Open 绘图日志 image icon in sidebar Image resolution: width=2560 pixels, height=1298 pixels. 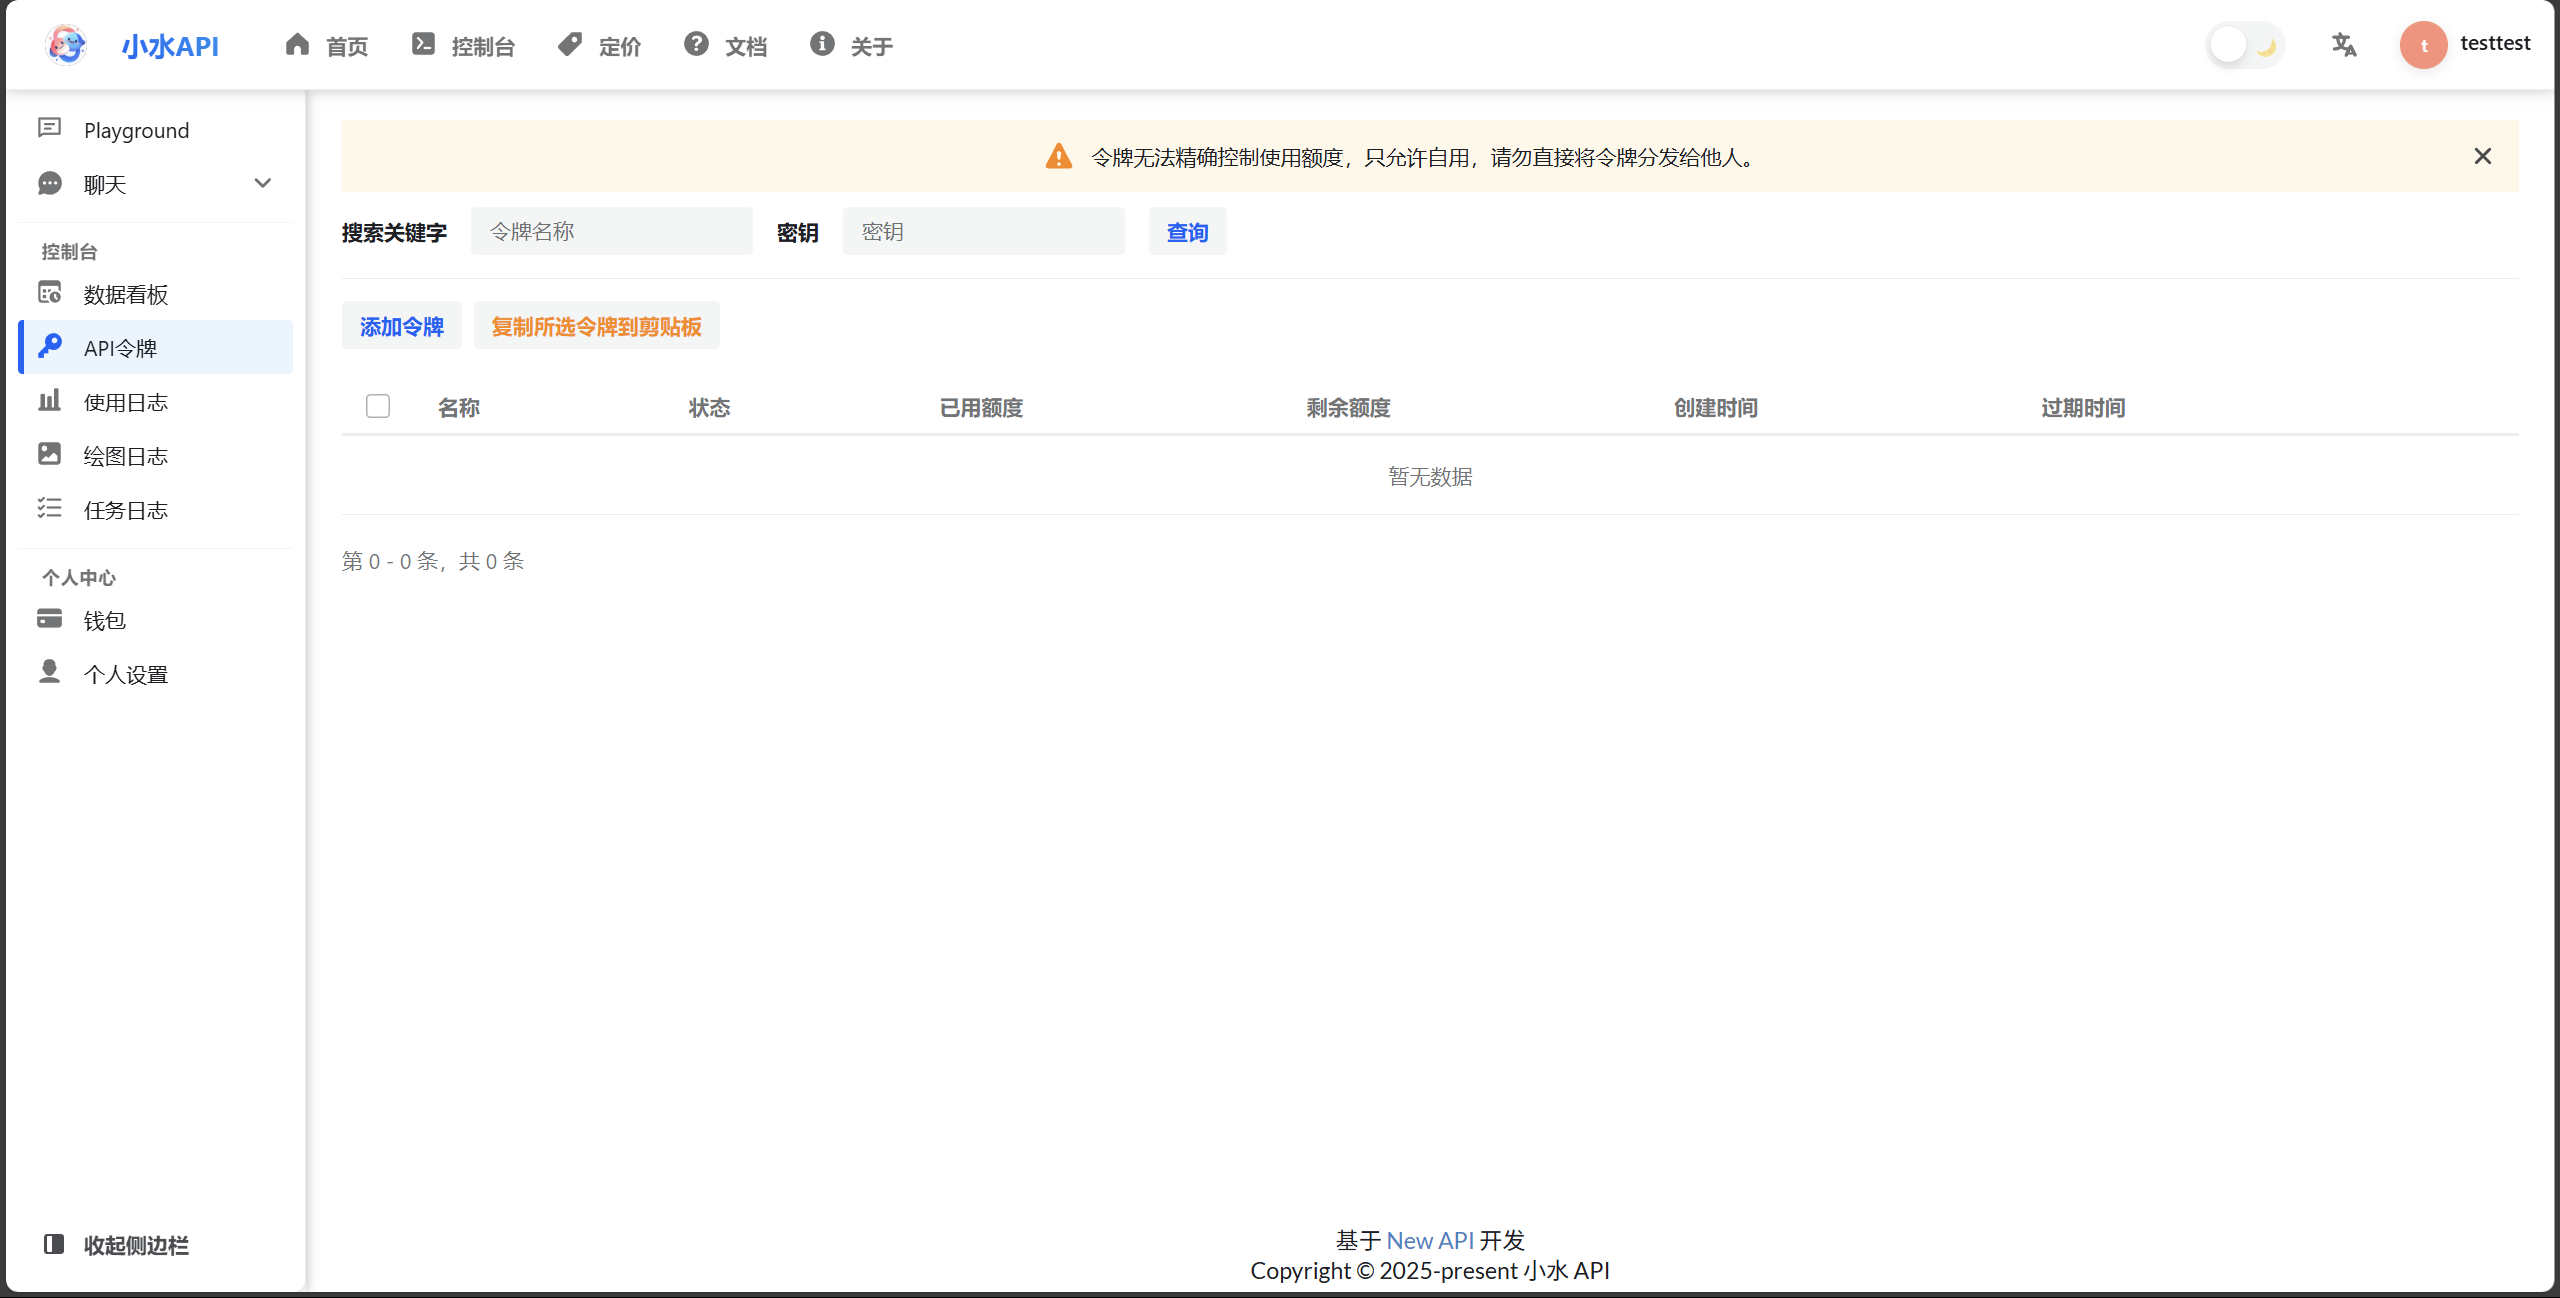click(49, 454)
